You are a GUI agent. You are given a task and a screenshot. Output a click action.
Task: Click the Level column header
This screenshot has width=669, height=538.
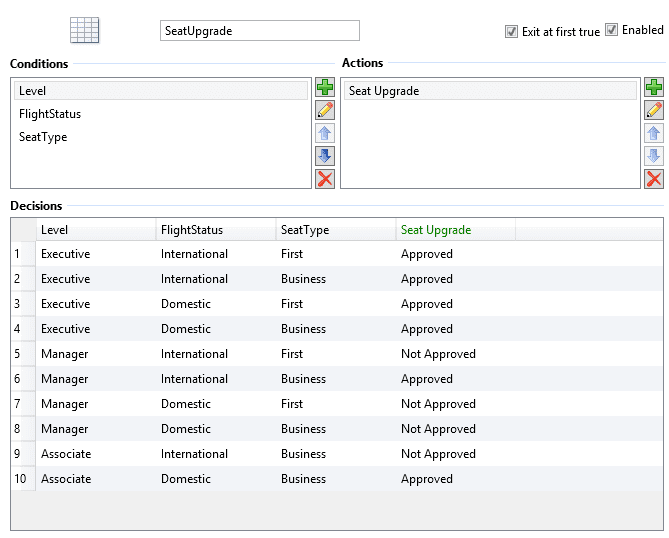(x=95, y=230)
